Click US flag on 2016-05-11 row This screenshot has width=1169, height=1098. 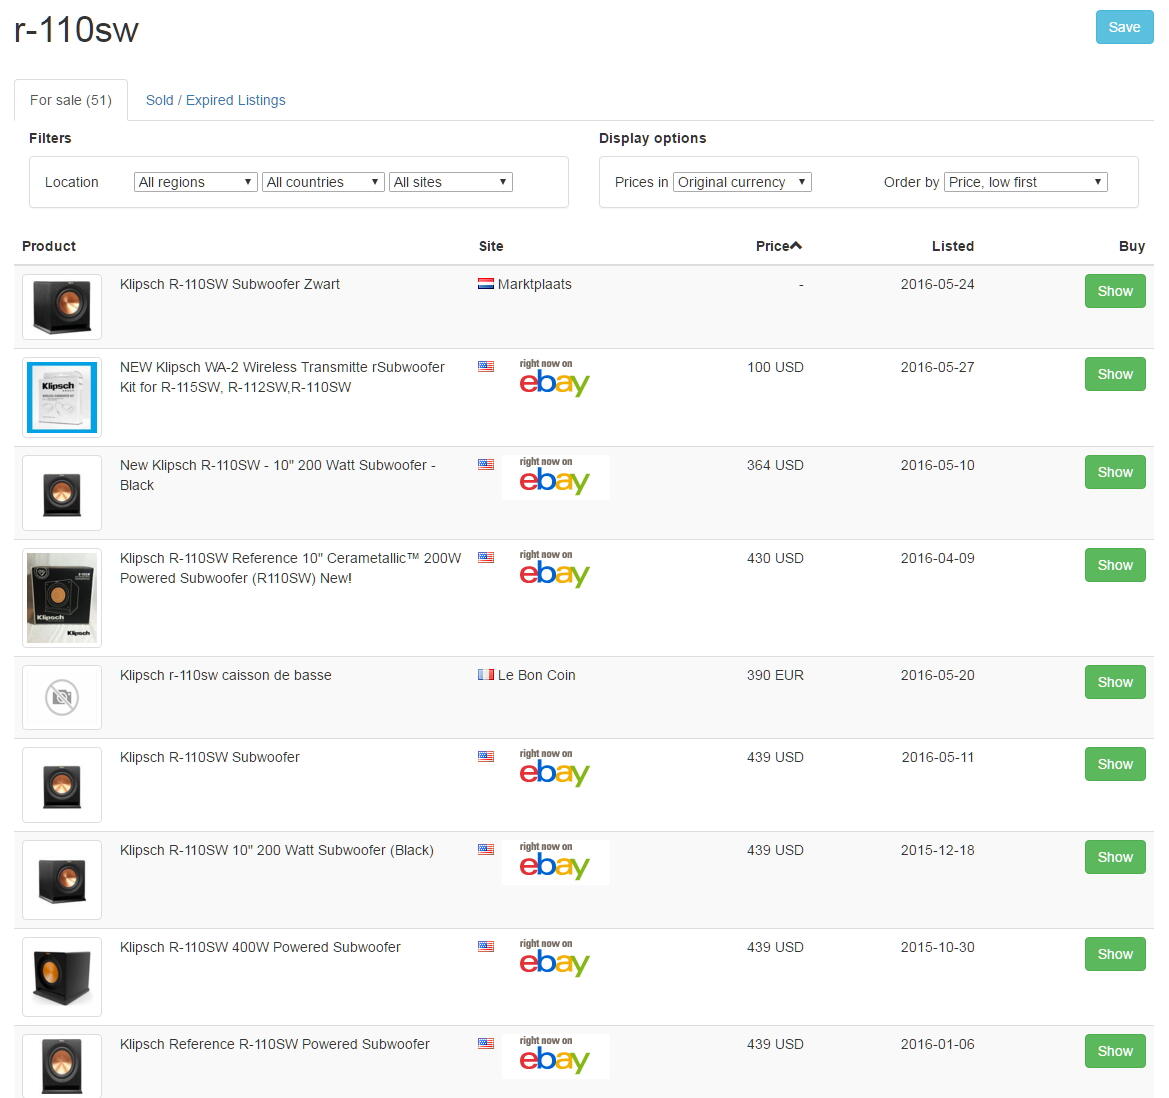[x=485, y=757]
